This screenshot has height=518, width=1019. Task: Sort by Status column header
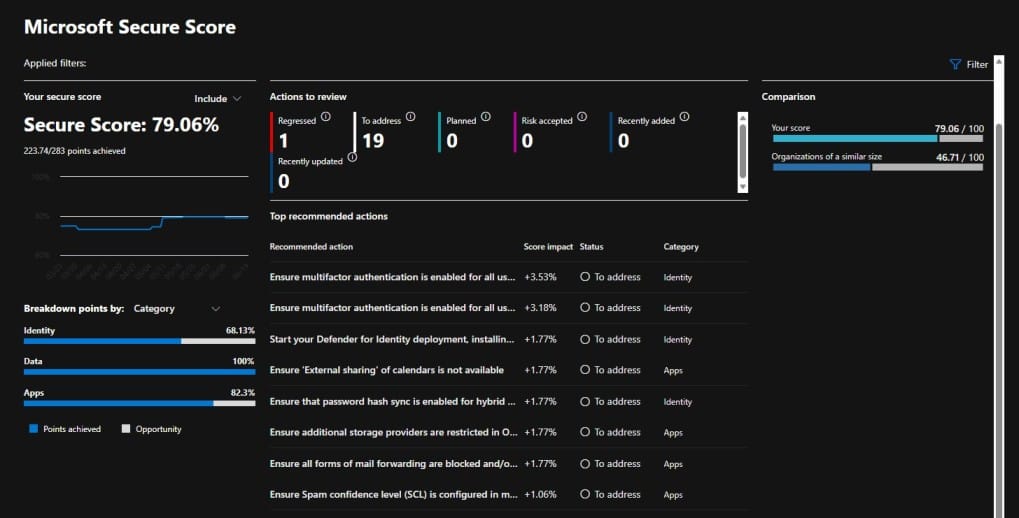click(x=591, y=247)
